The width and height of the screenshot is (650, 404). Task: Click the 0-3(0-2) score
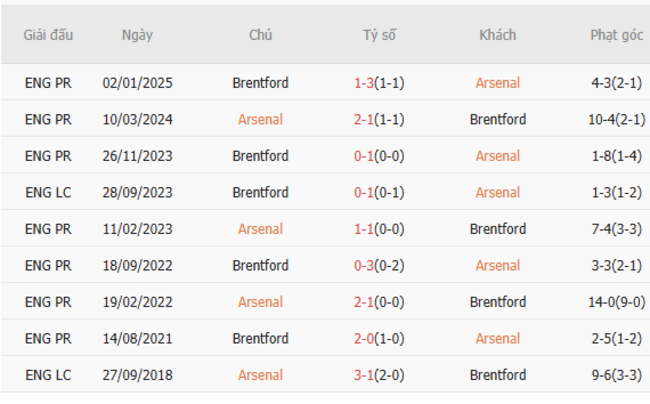point(379,266)
